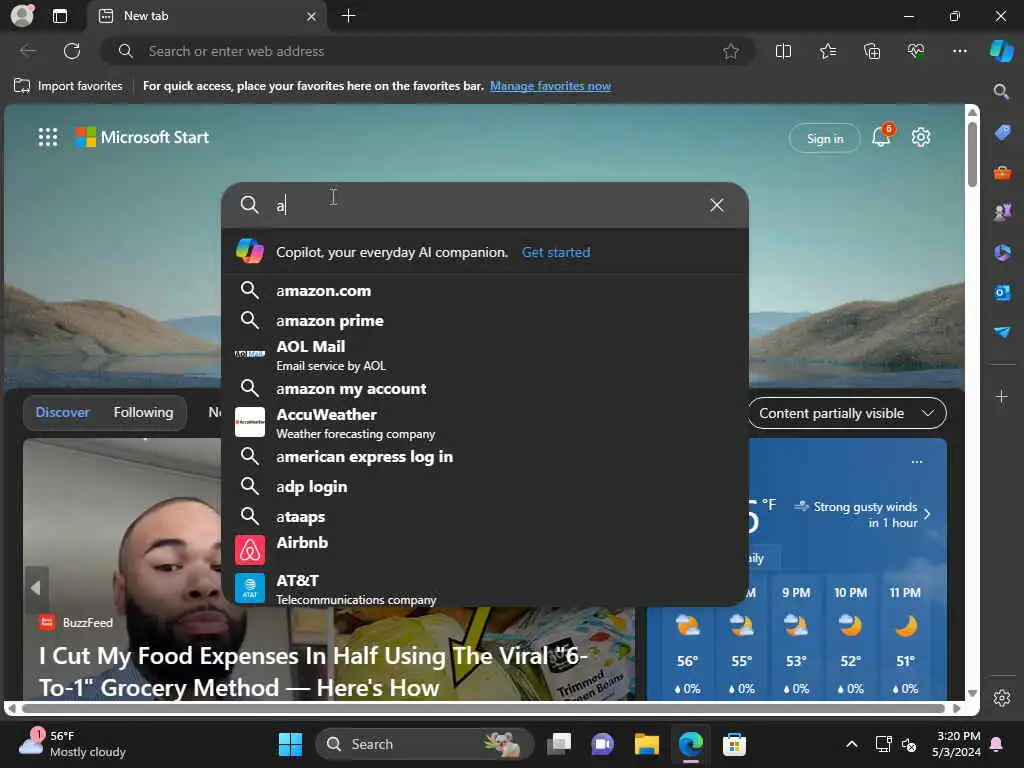
Task: Switch to Following tab
Action: (x=144, y=413)
